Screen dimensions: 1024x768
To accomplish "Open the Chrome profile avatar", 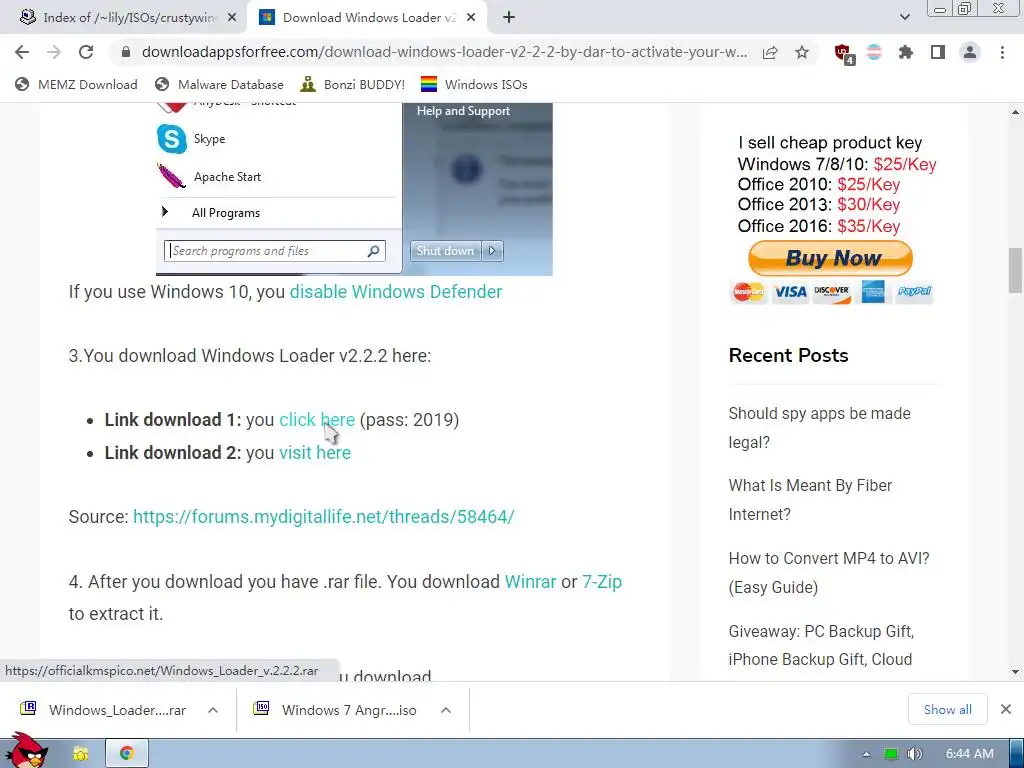I will pos(970,52).
